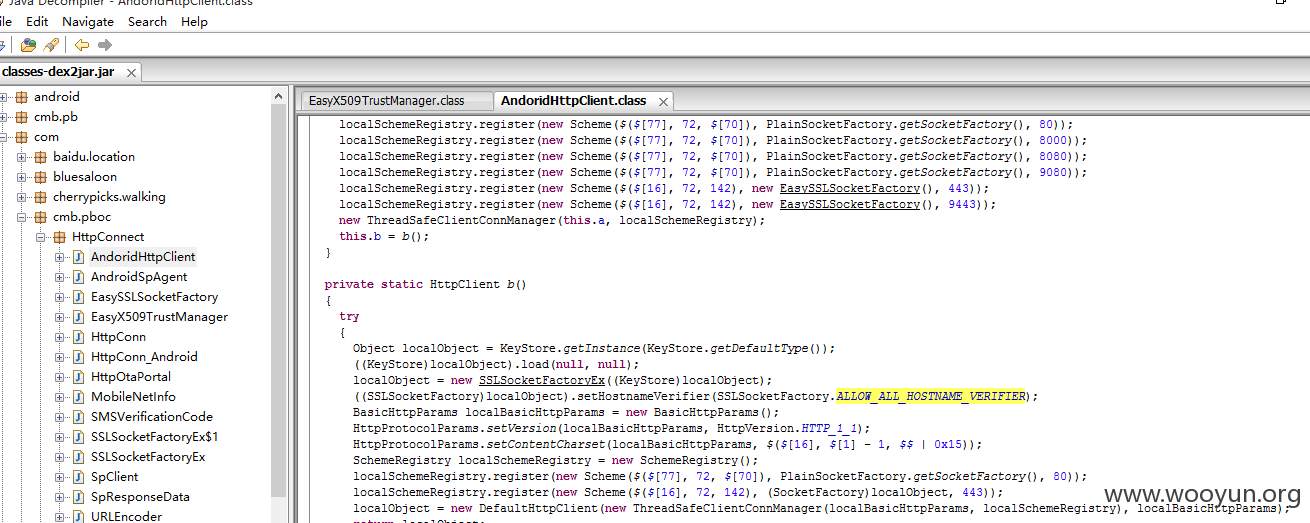The width and height of the screenshot is (1310, 523).
Task: Click the cmb.pboc package icon
Action: pyautogui.click(x=41, y=217)
